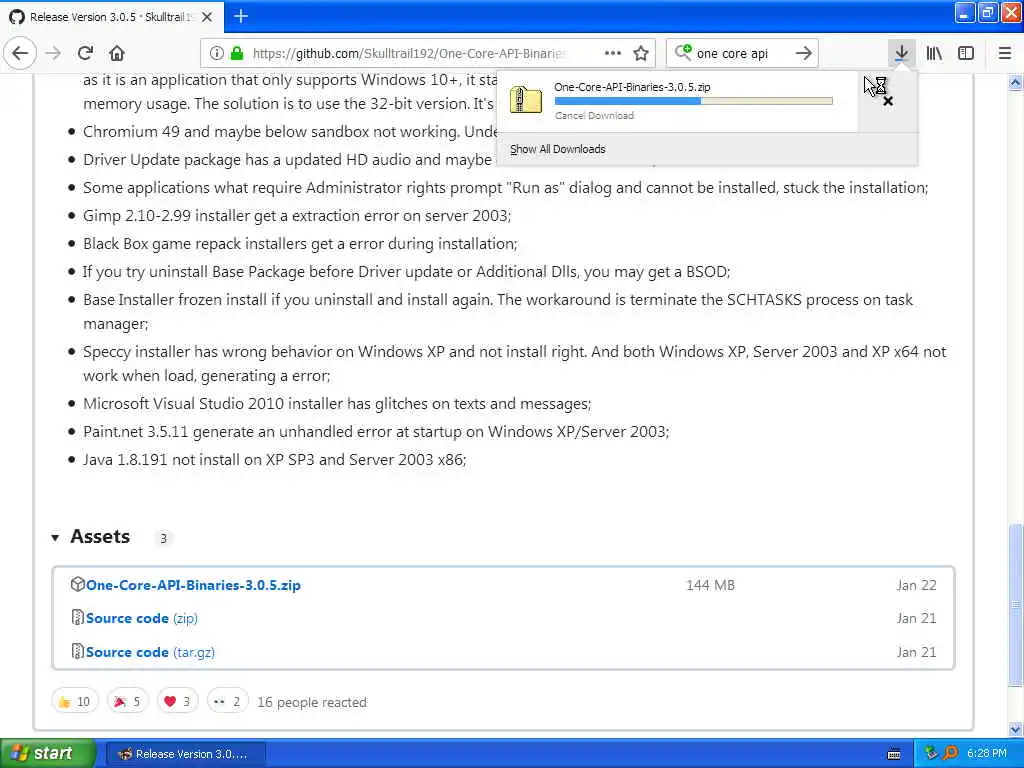Reload the current page
The image size is (1024, 768).
86,53
